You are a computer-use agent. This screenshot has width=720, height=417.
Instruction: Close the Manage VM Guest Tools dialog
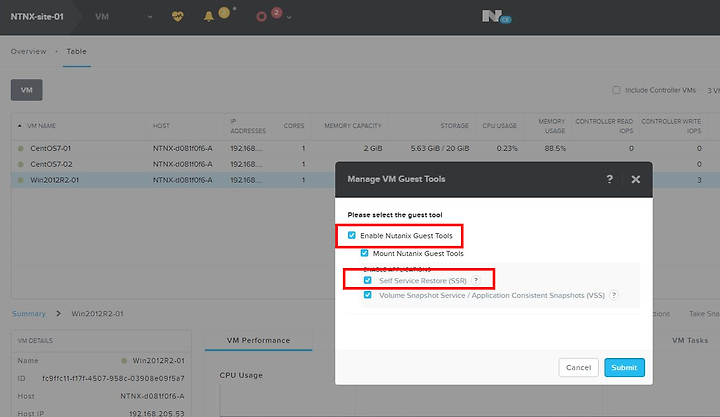(636, 180)
